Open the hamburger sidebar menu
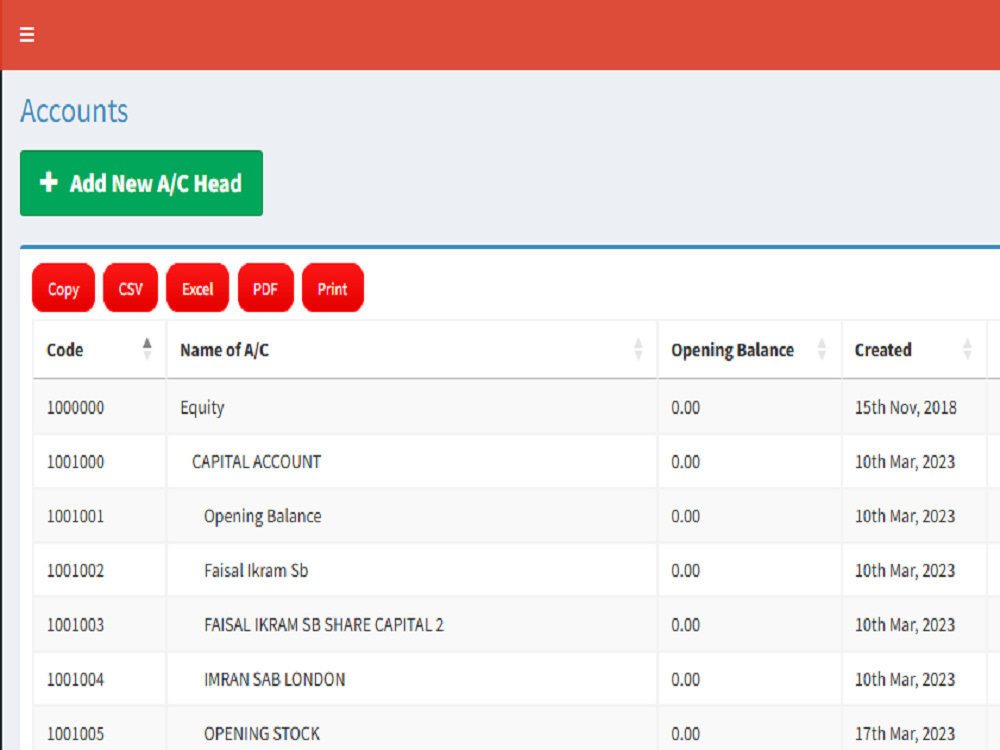1000x750 pixels. point(27,34)
